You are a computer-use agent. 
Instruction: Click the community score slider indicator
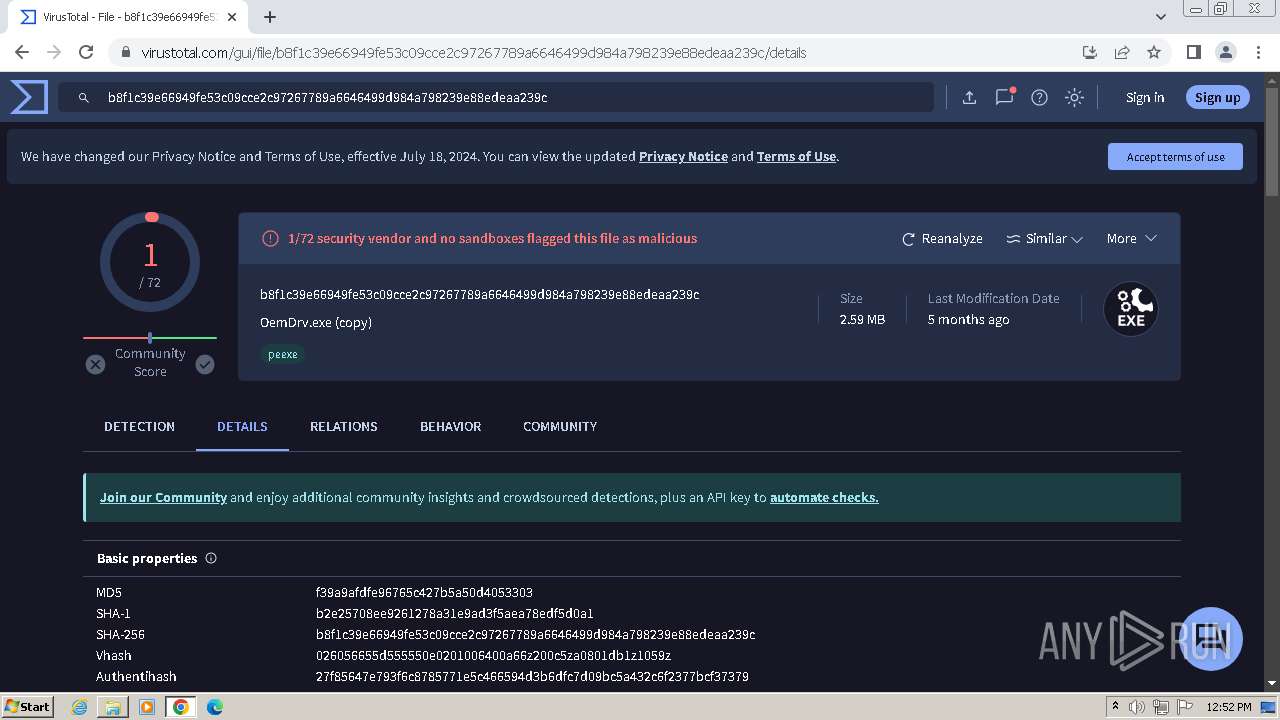tap(150, 338)
